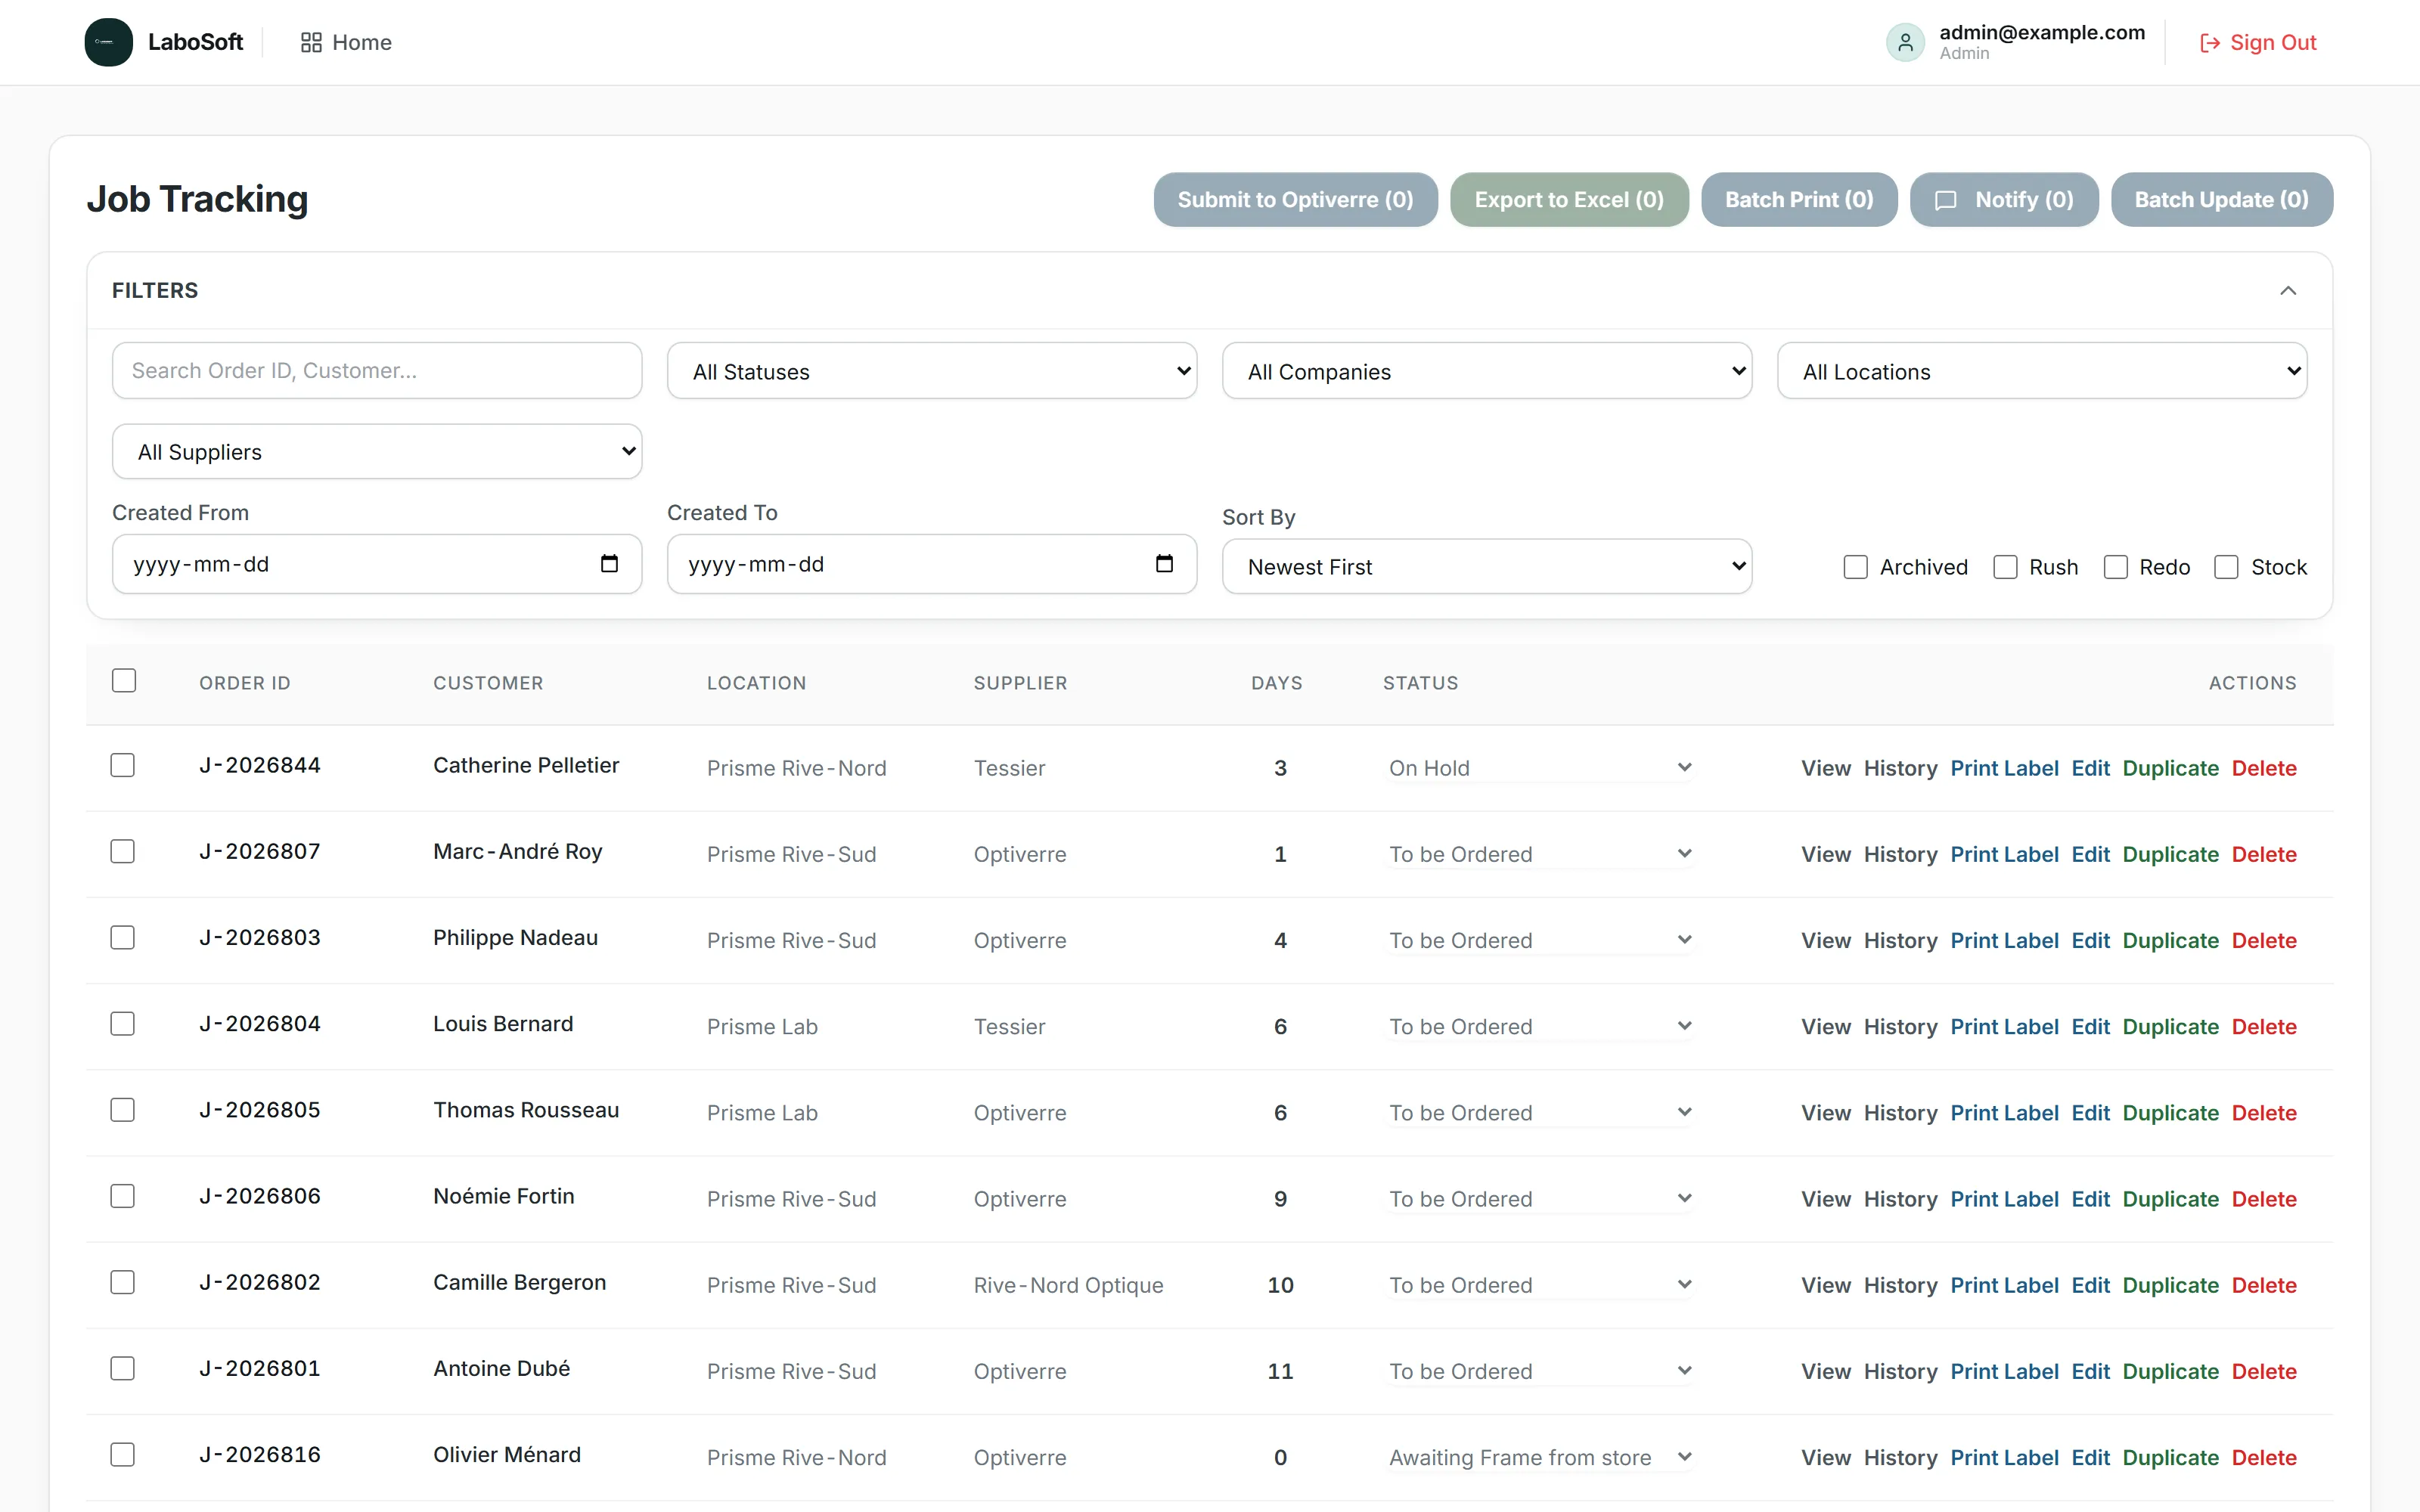The height and width of the screenshot is (1512, 2420).
Task: Click order ID J-2026805
Action: pos(260,1110)
